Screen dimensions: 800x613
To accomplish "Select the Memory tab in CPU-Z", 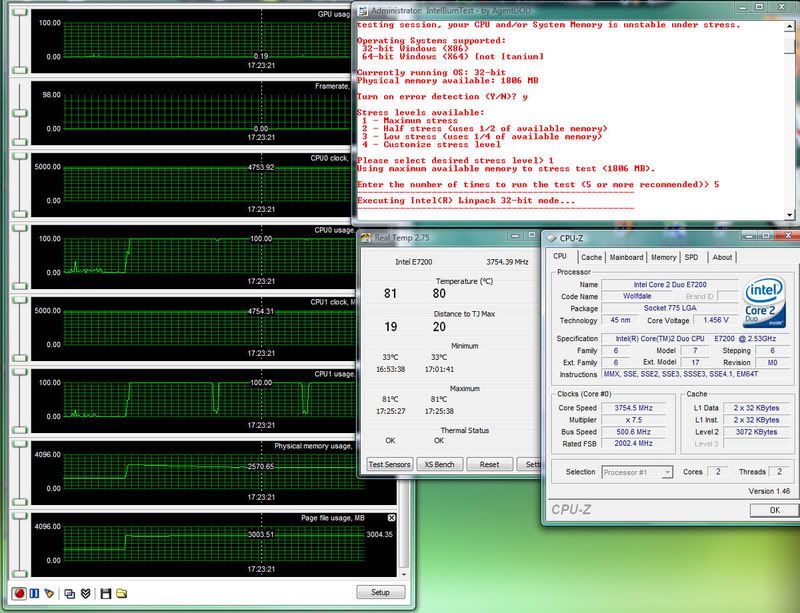I will point(664,257).
